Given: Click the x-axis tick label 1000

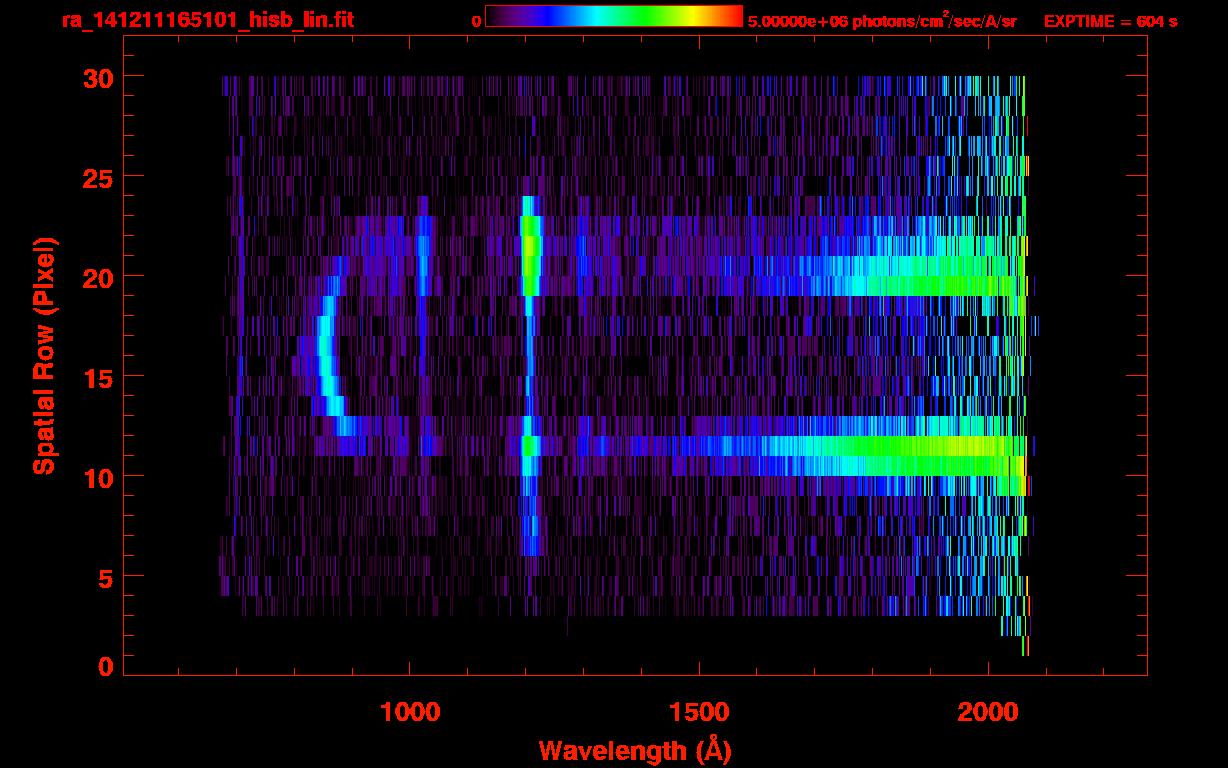Looking at the screenshot, I should [410, 712].
